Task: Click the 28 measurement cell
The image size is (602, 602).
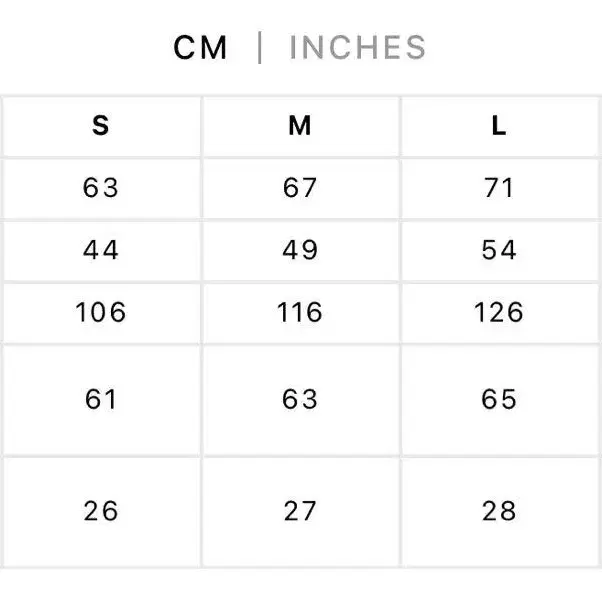Action: (x=499, y=512)
